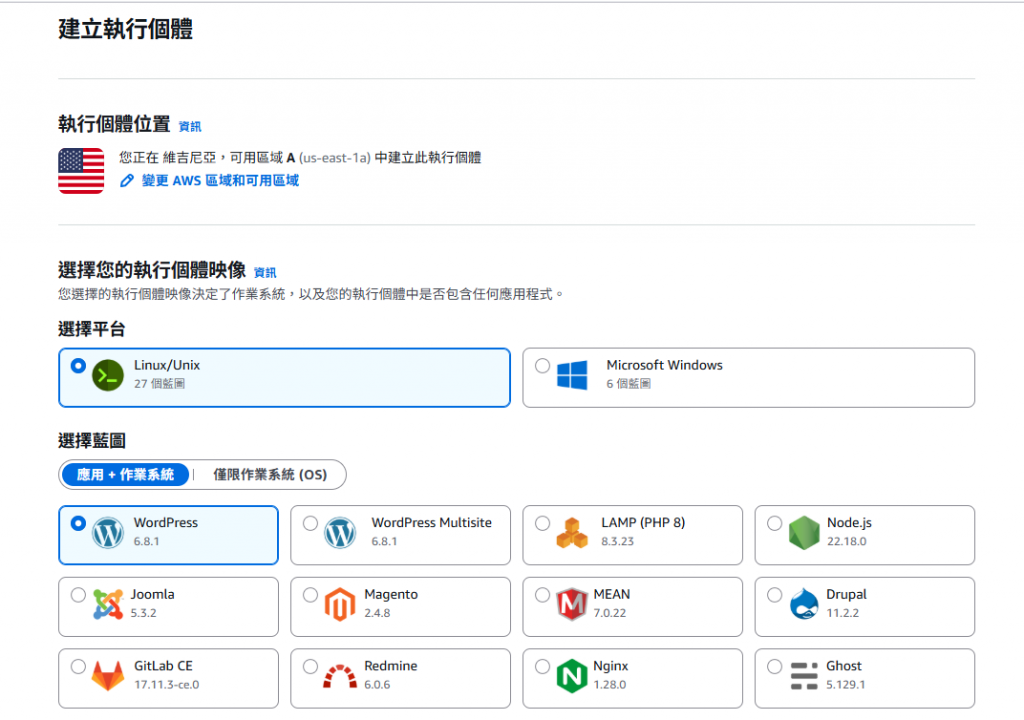
Task: Click the GitLab CE 17.11.3-ce.0 version text
Action: pos(167,685)
